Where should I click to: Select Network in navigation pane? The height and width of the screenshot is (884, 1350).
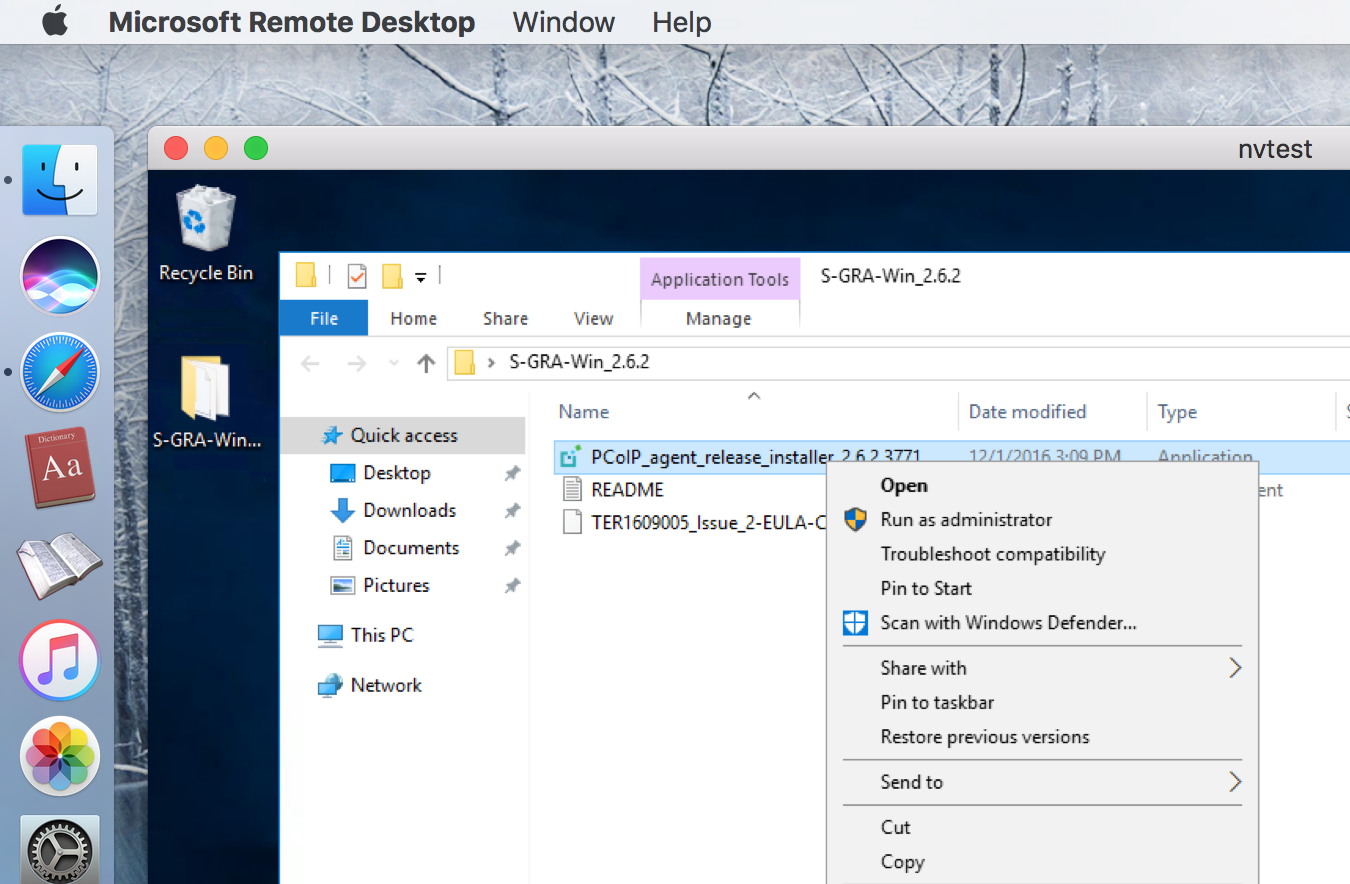coord(385,685)
